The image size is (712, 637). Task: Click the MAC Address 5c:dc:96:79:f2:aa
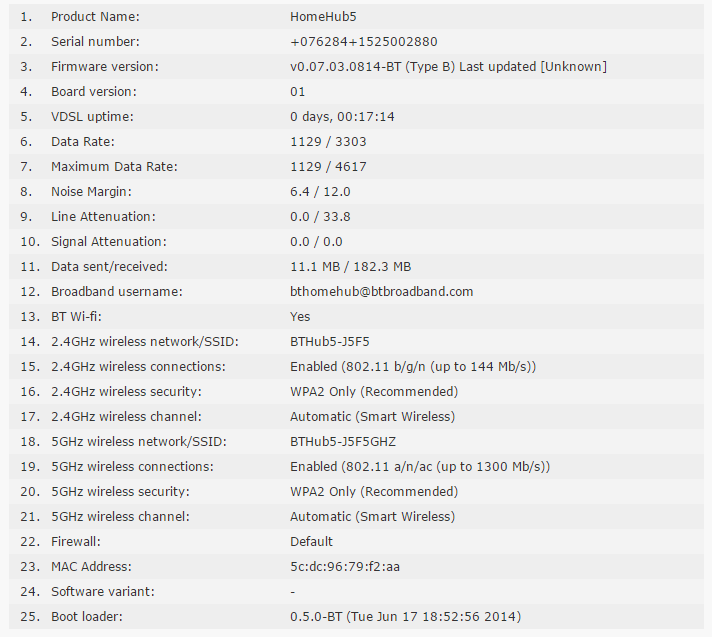pyautogui.click(x=345, y=567)
